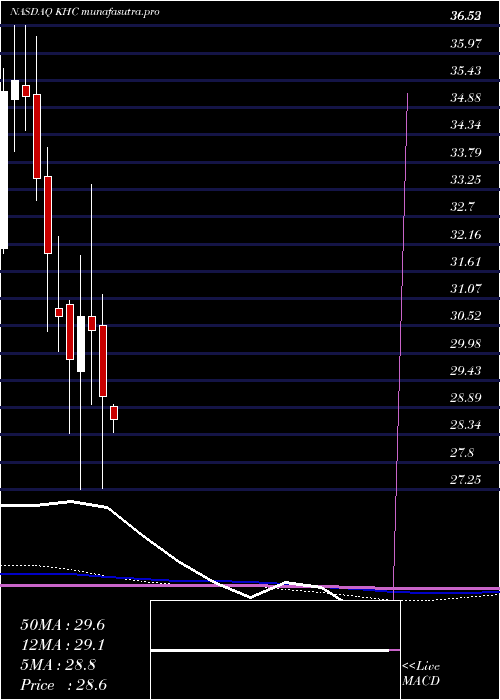Click the white MACD histogram box
500x700 pixels.
(275, 650)
